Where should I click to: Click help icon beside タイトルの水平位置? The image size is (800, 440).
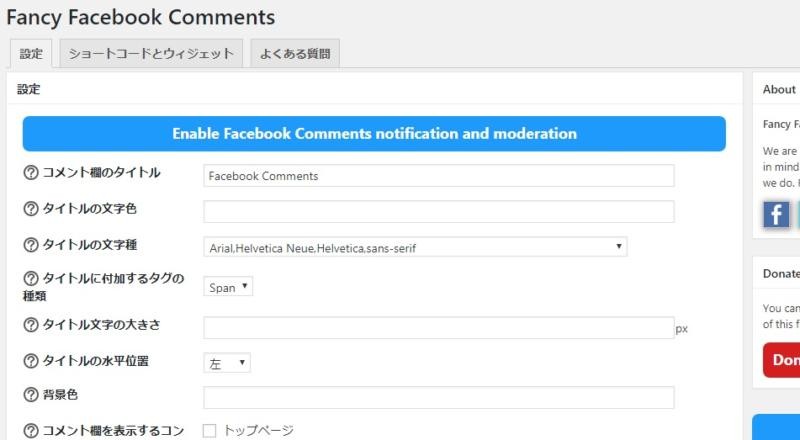[31, 361]
